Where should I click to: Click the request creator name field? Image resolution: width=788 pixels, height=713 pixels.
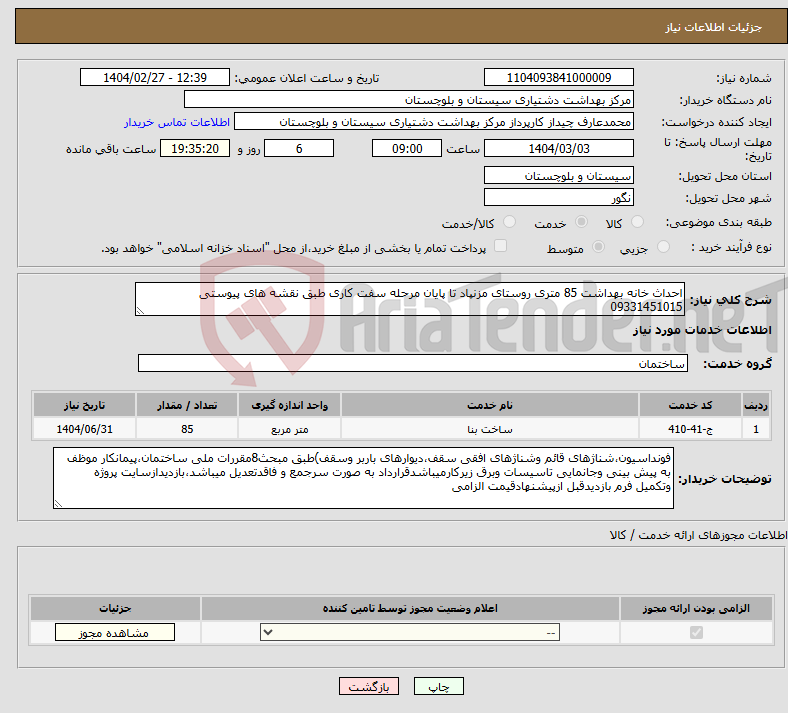(434, 122)
